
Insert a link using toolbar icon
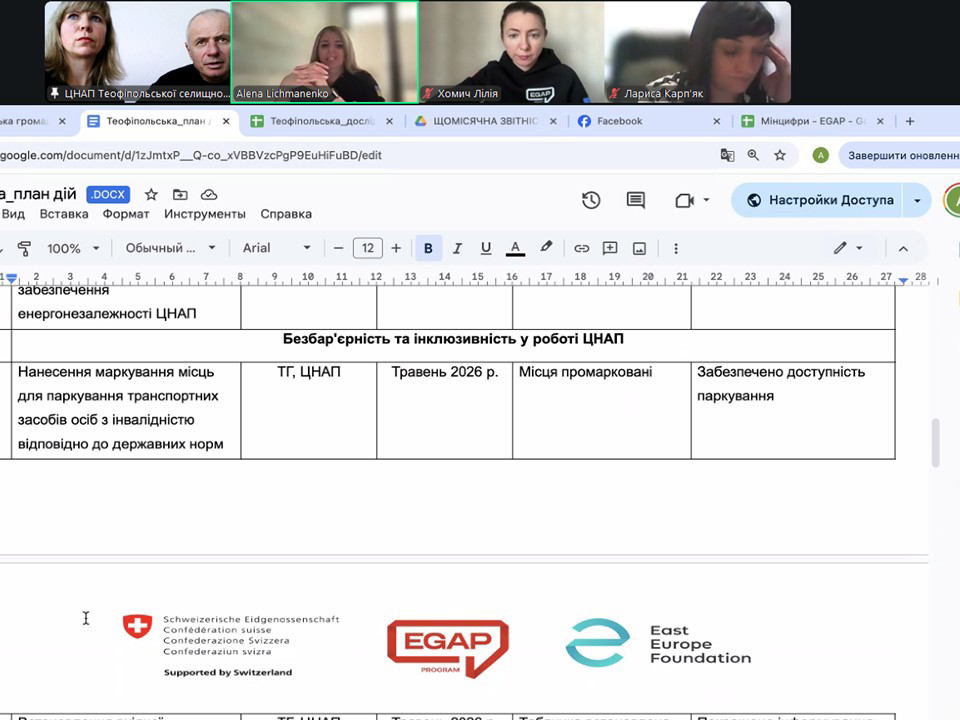click(x=581, y=248)
